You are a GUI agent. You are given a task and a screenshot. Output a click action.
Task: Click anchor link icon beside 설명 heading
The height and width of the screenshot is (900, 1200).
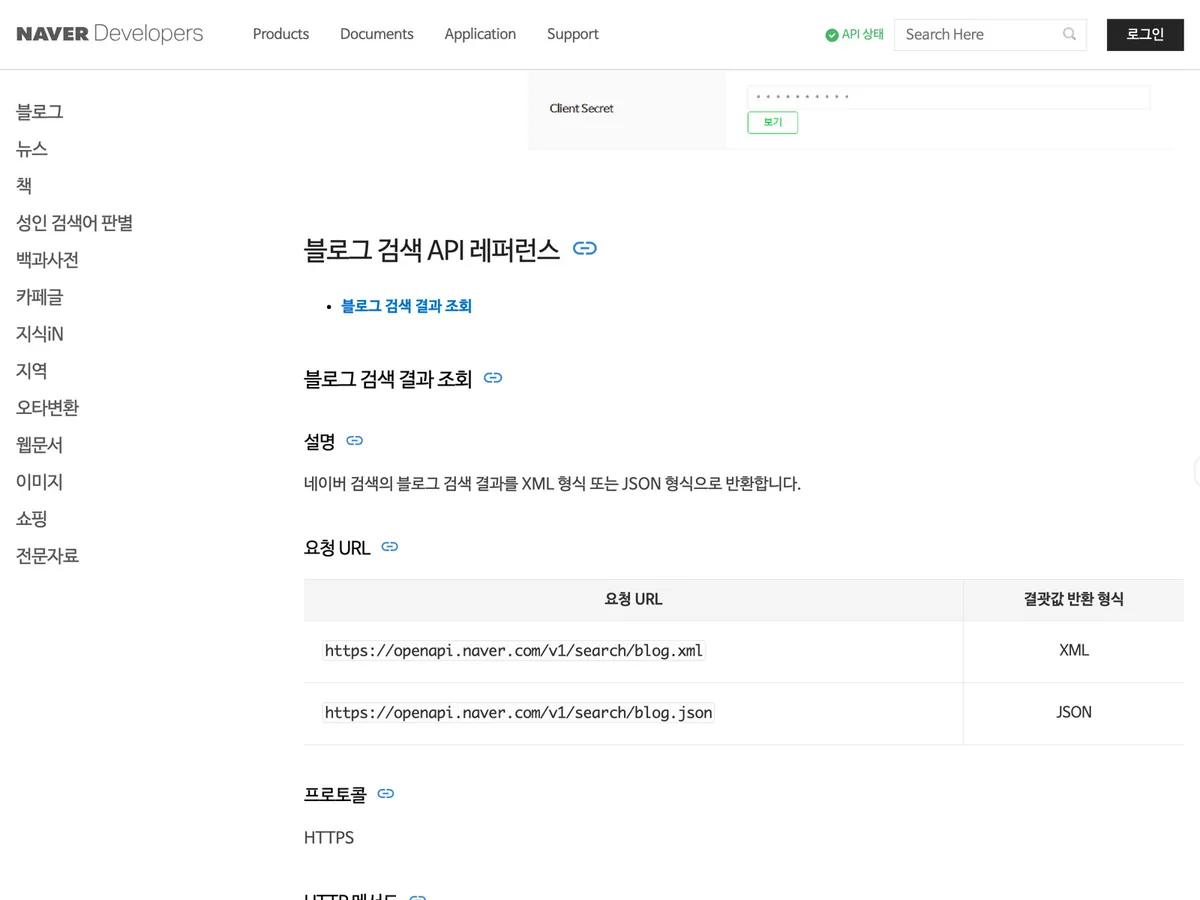(355, 441)
